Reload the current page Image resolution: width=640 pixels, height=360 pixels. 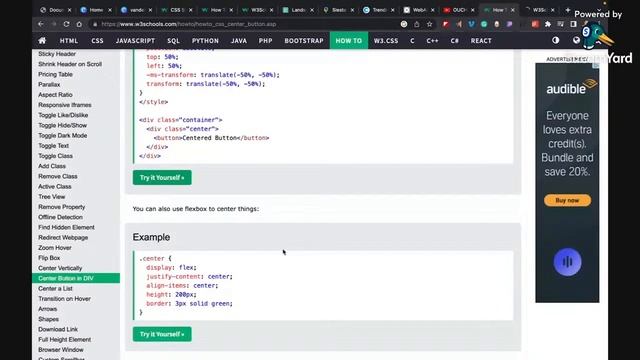[x=66, y=24]
